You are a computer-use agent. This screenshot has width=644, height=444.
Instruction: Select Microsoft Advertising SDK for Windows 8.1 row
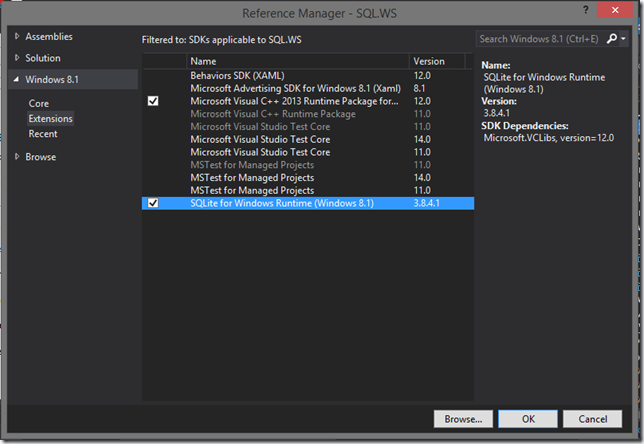[x=308, y=88]
